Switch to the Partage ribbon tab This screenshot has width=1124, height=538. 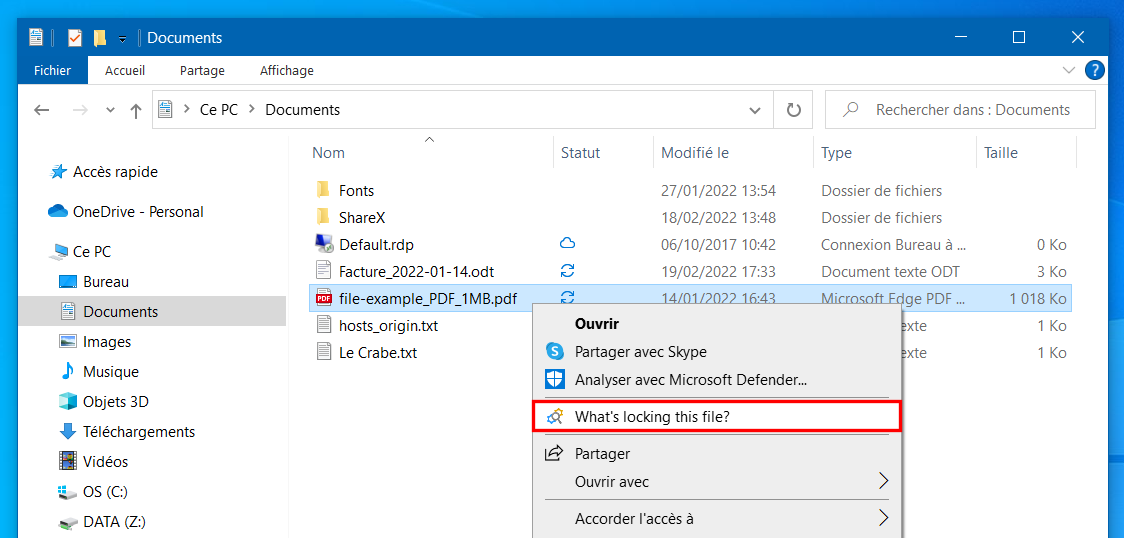(202, 70)
